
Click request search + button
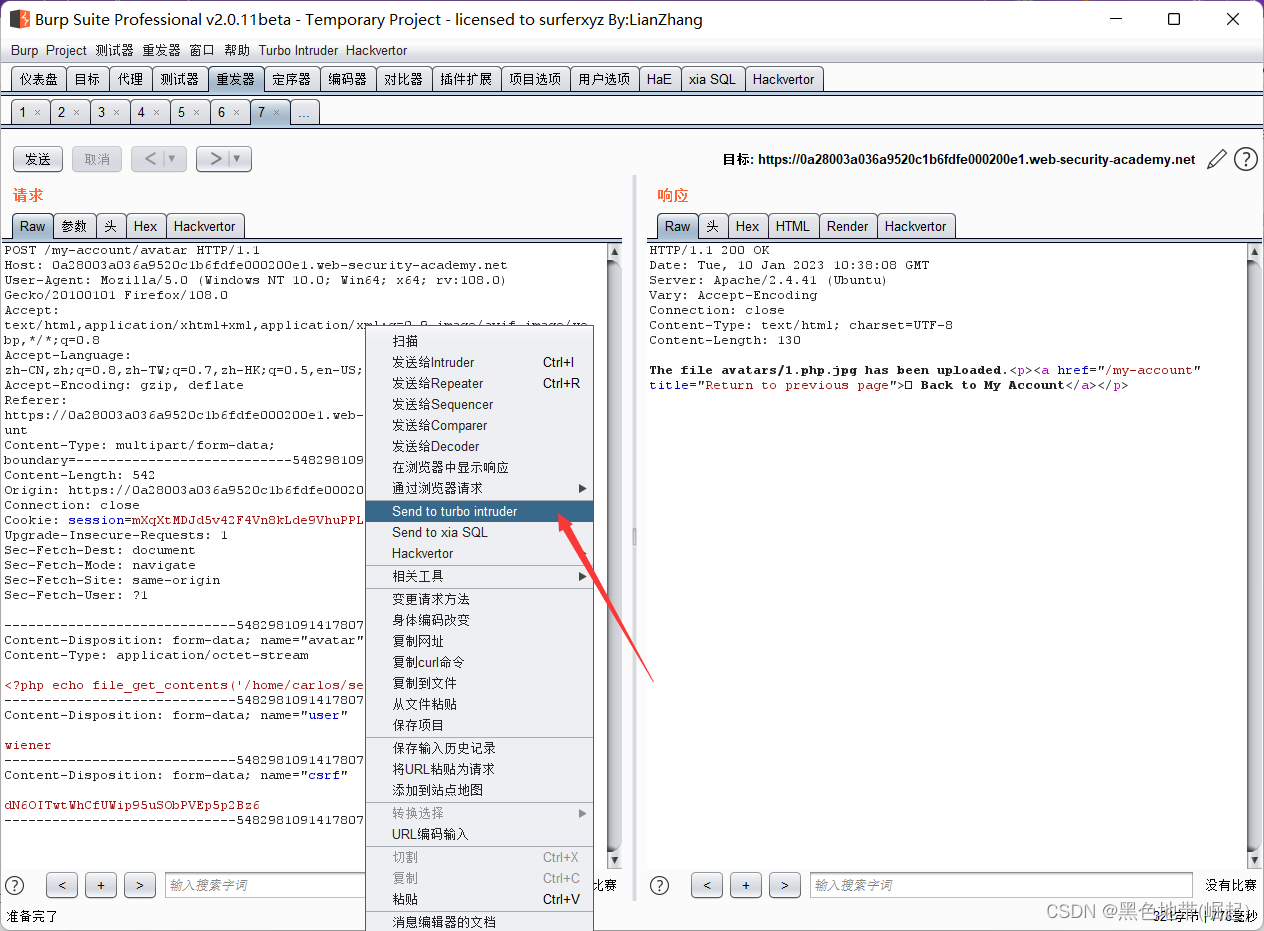click(101, 885)
